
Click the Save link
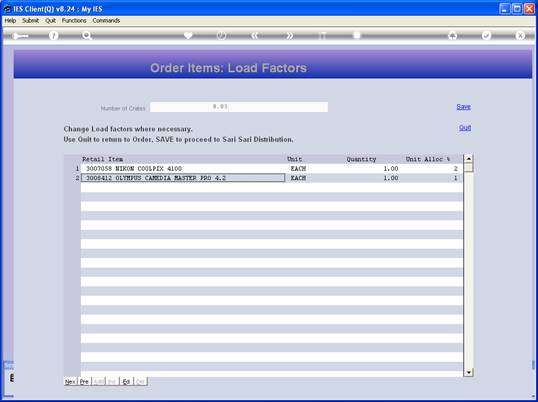click(x=463, y=107)
